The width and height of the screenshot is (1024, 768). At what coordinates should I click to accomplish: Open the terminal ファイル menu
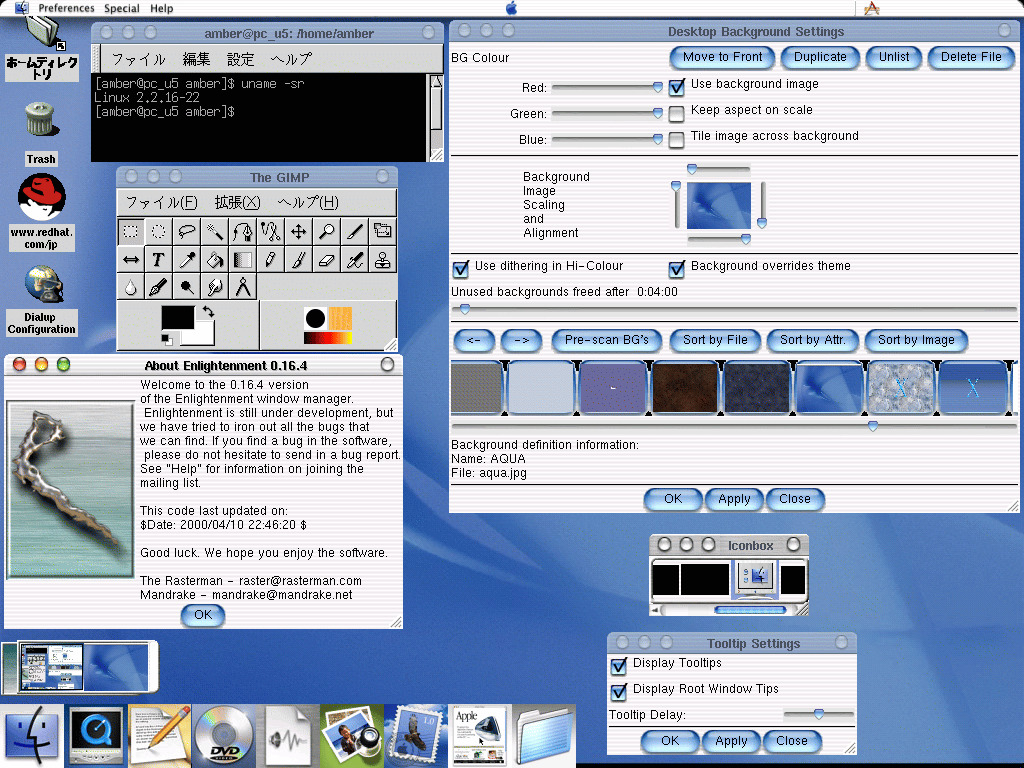pos(138,59)
